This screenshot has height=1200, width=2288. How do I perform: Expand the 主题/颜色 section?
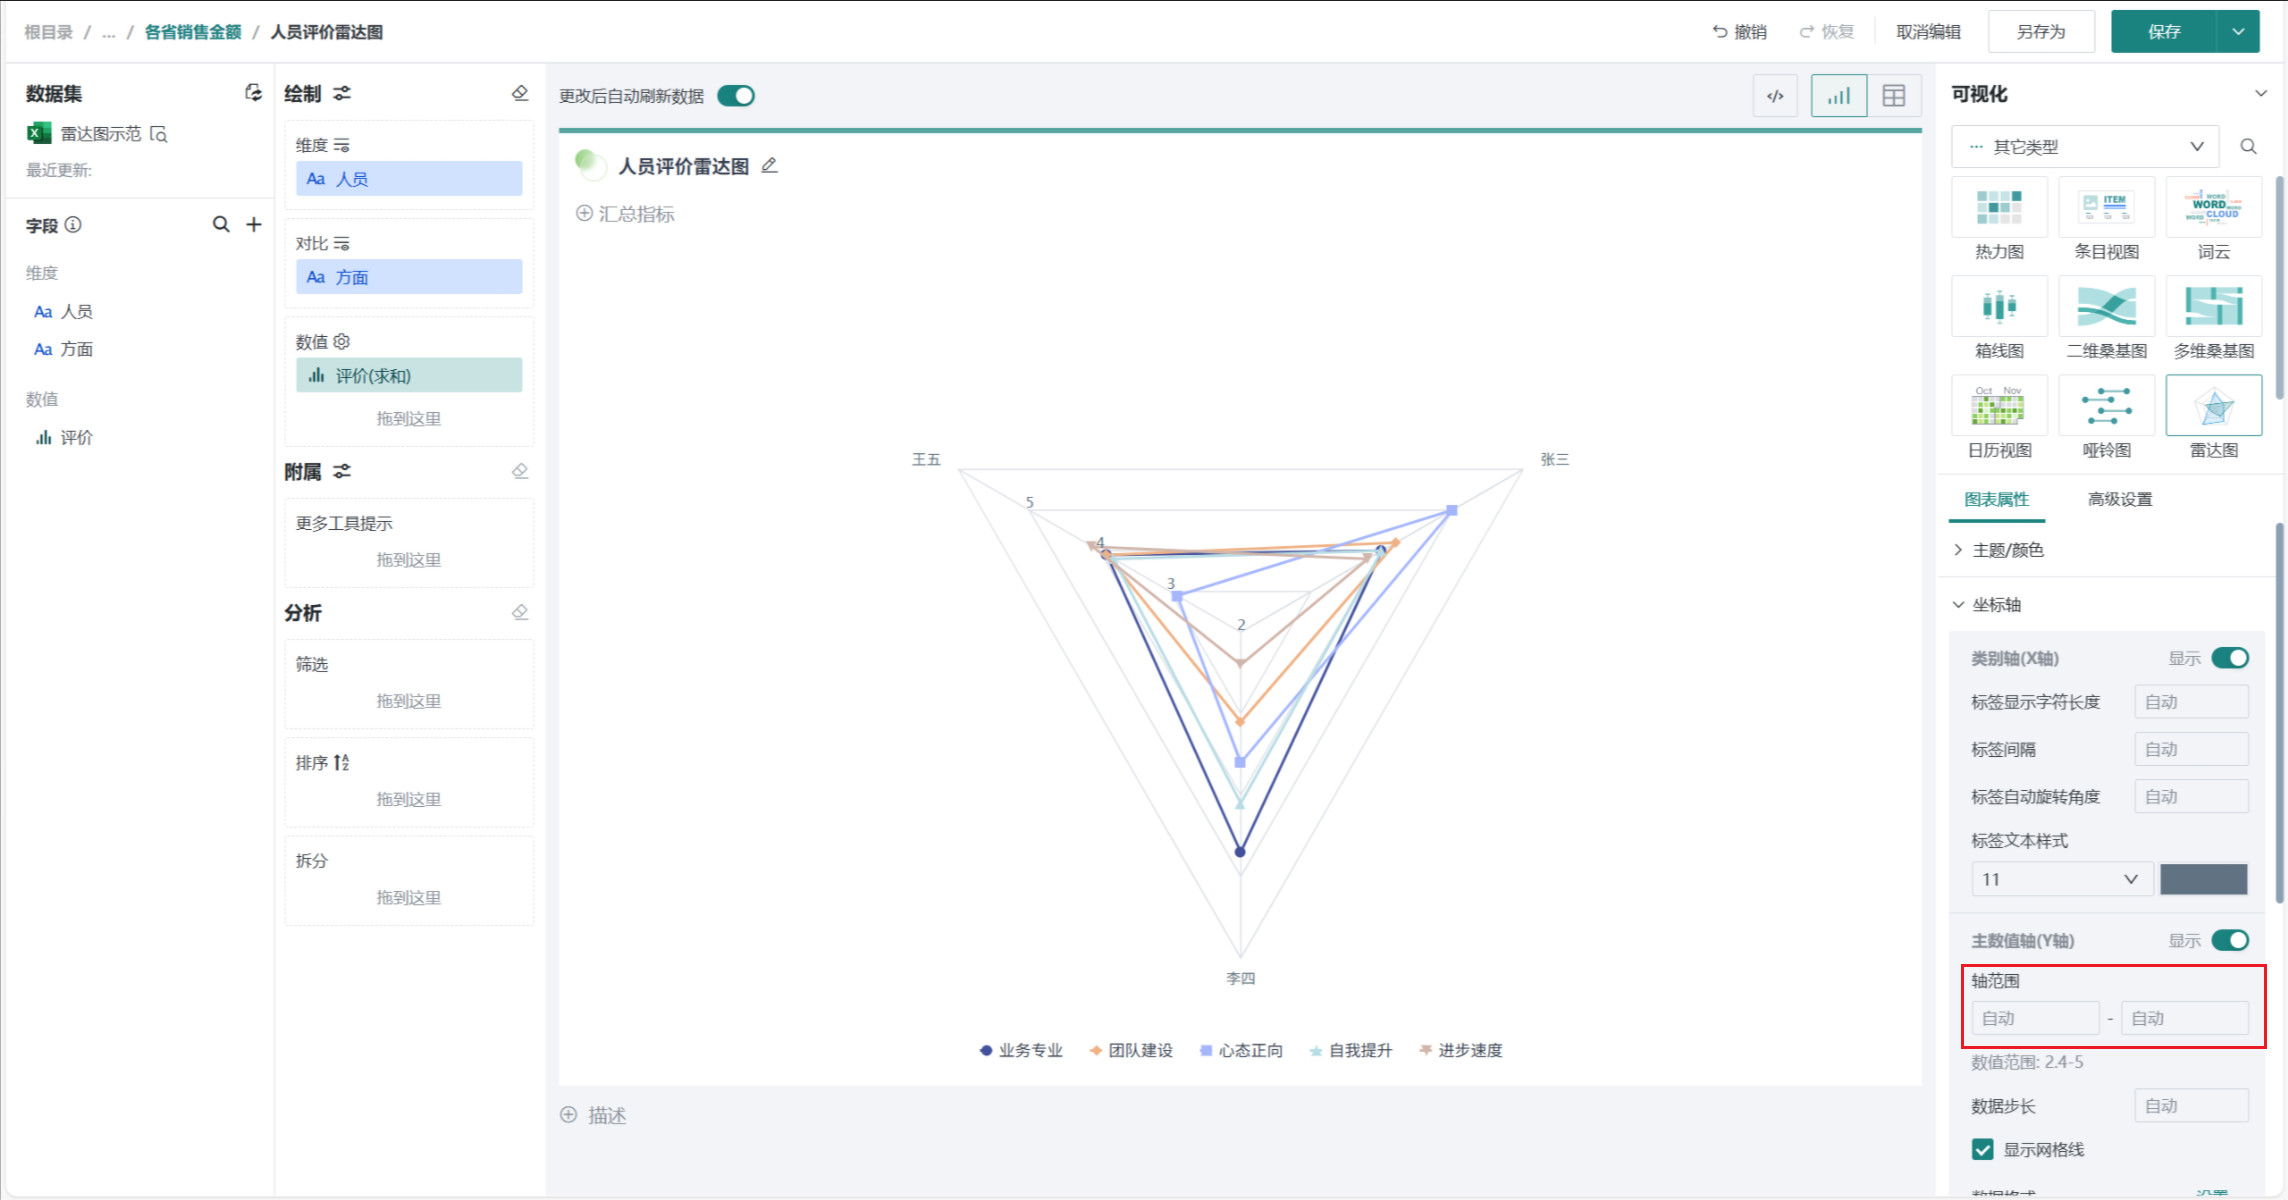(x=2007, y=550)
